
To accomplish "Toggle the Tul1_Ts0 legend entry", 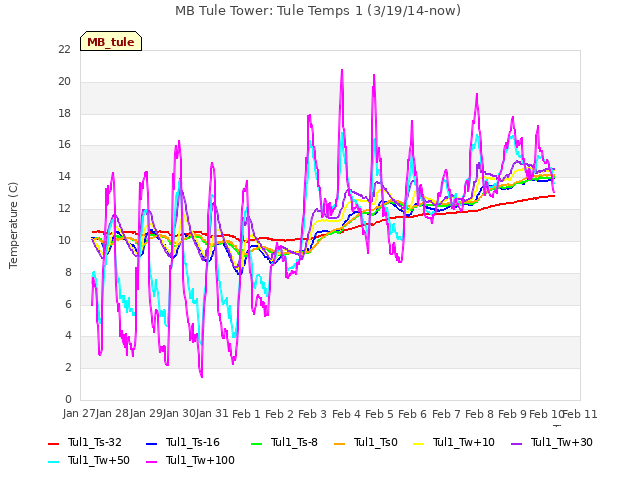I will tap(366, 442).
